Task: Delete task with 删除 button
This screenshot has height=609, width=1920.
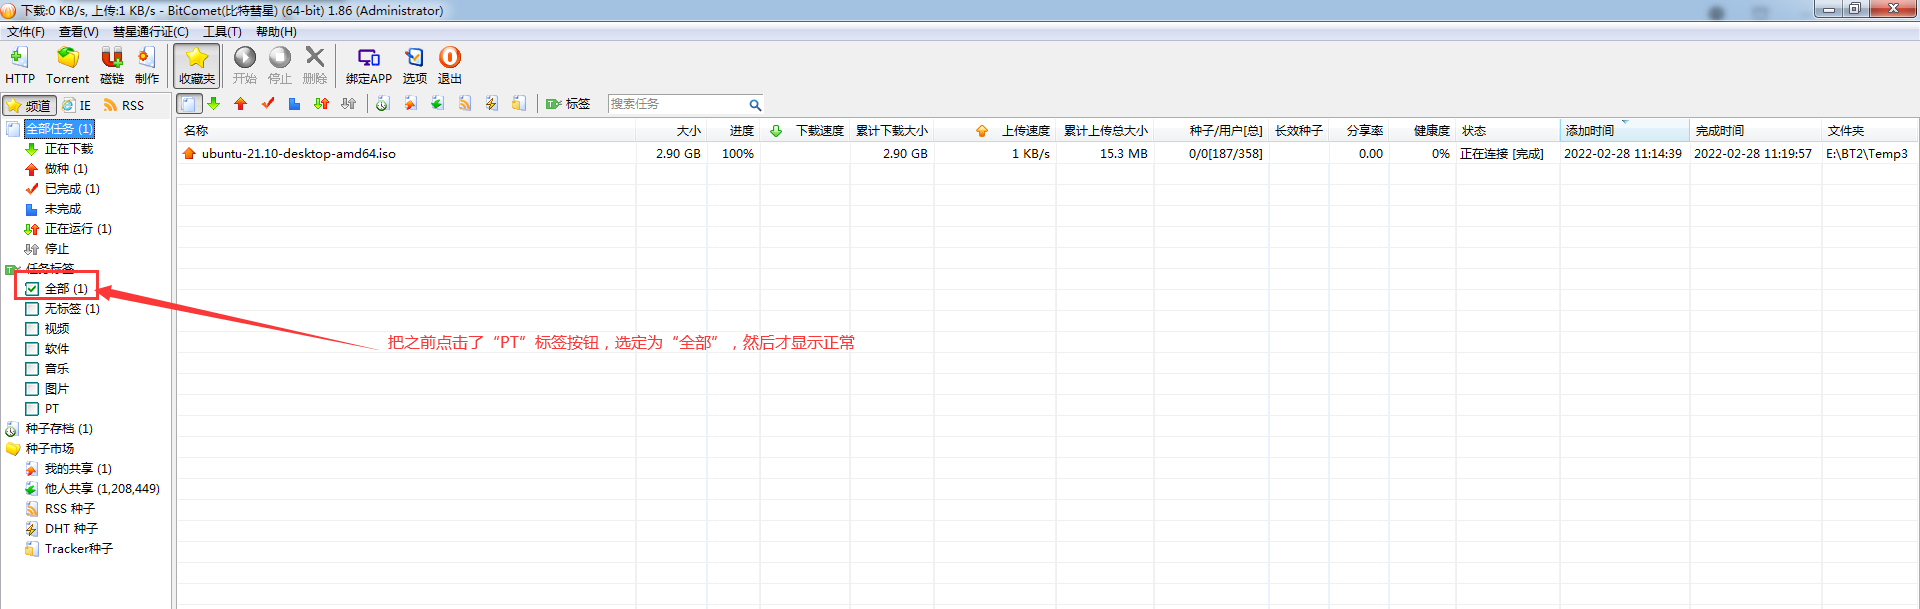Action: pos(315,66)
